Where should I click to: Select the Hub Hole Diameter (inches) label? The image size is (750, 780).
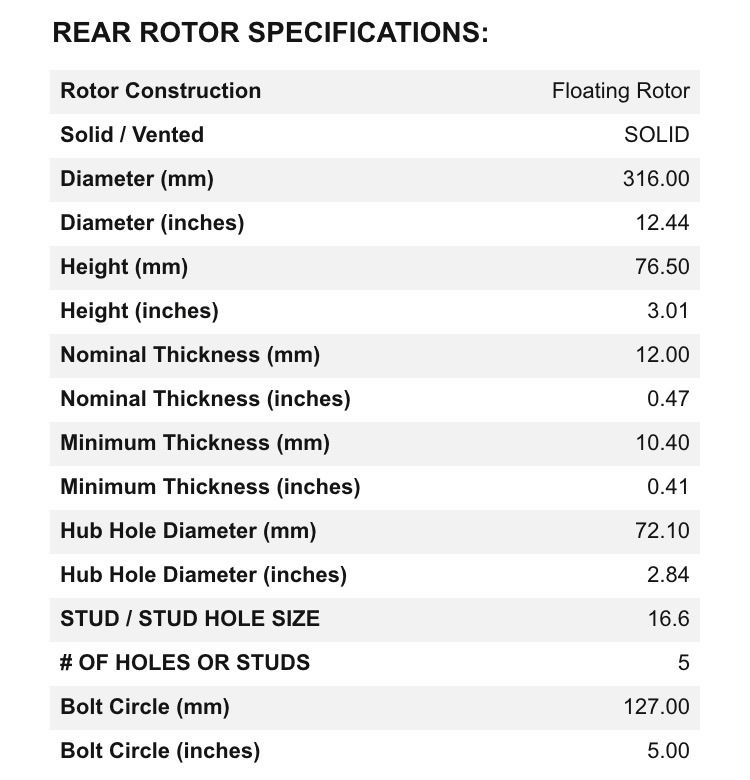coord(203,575)
